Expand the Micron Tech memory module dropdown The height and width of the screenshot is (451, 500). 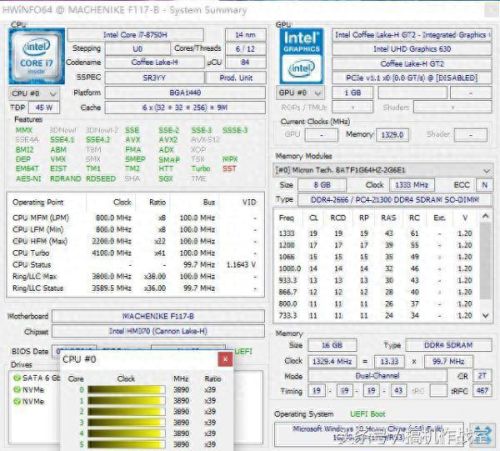[x=383, y=170]
